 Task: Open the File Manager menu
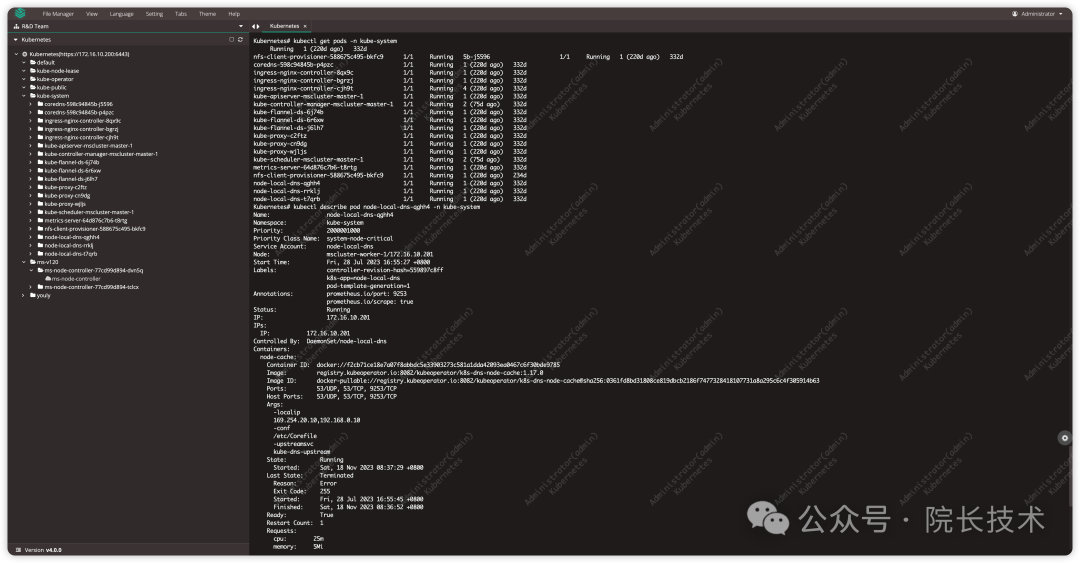pyautogui.click(x=58, y=14)
